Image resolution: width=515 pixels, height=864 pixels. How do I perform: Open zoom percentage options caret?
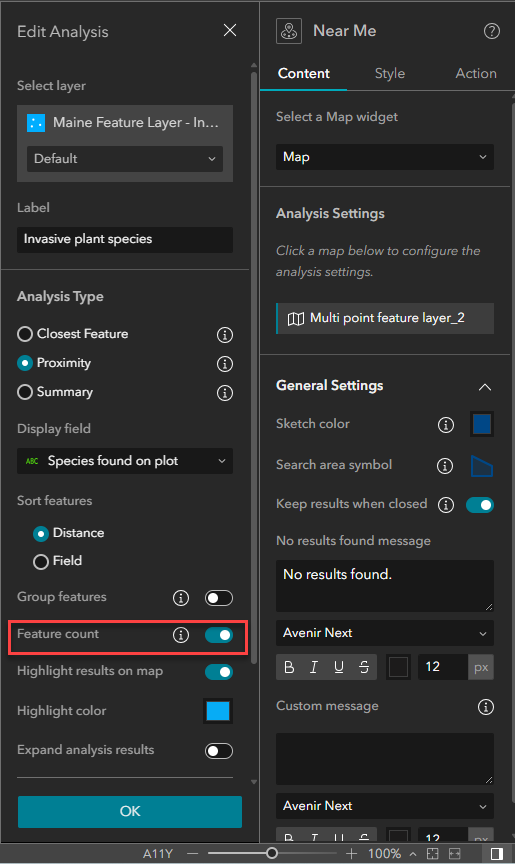pyautogui.click(x=413, y=854)
